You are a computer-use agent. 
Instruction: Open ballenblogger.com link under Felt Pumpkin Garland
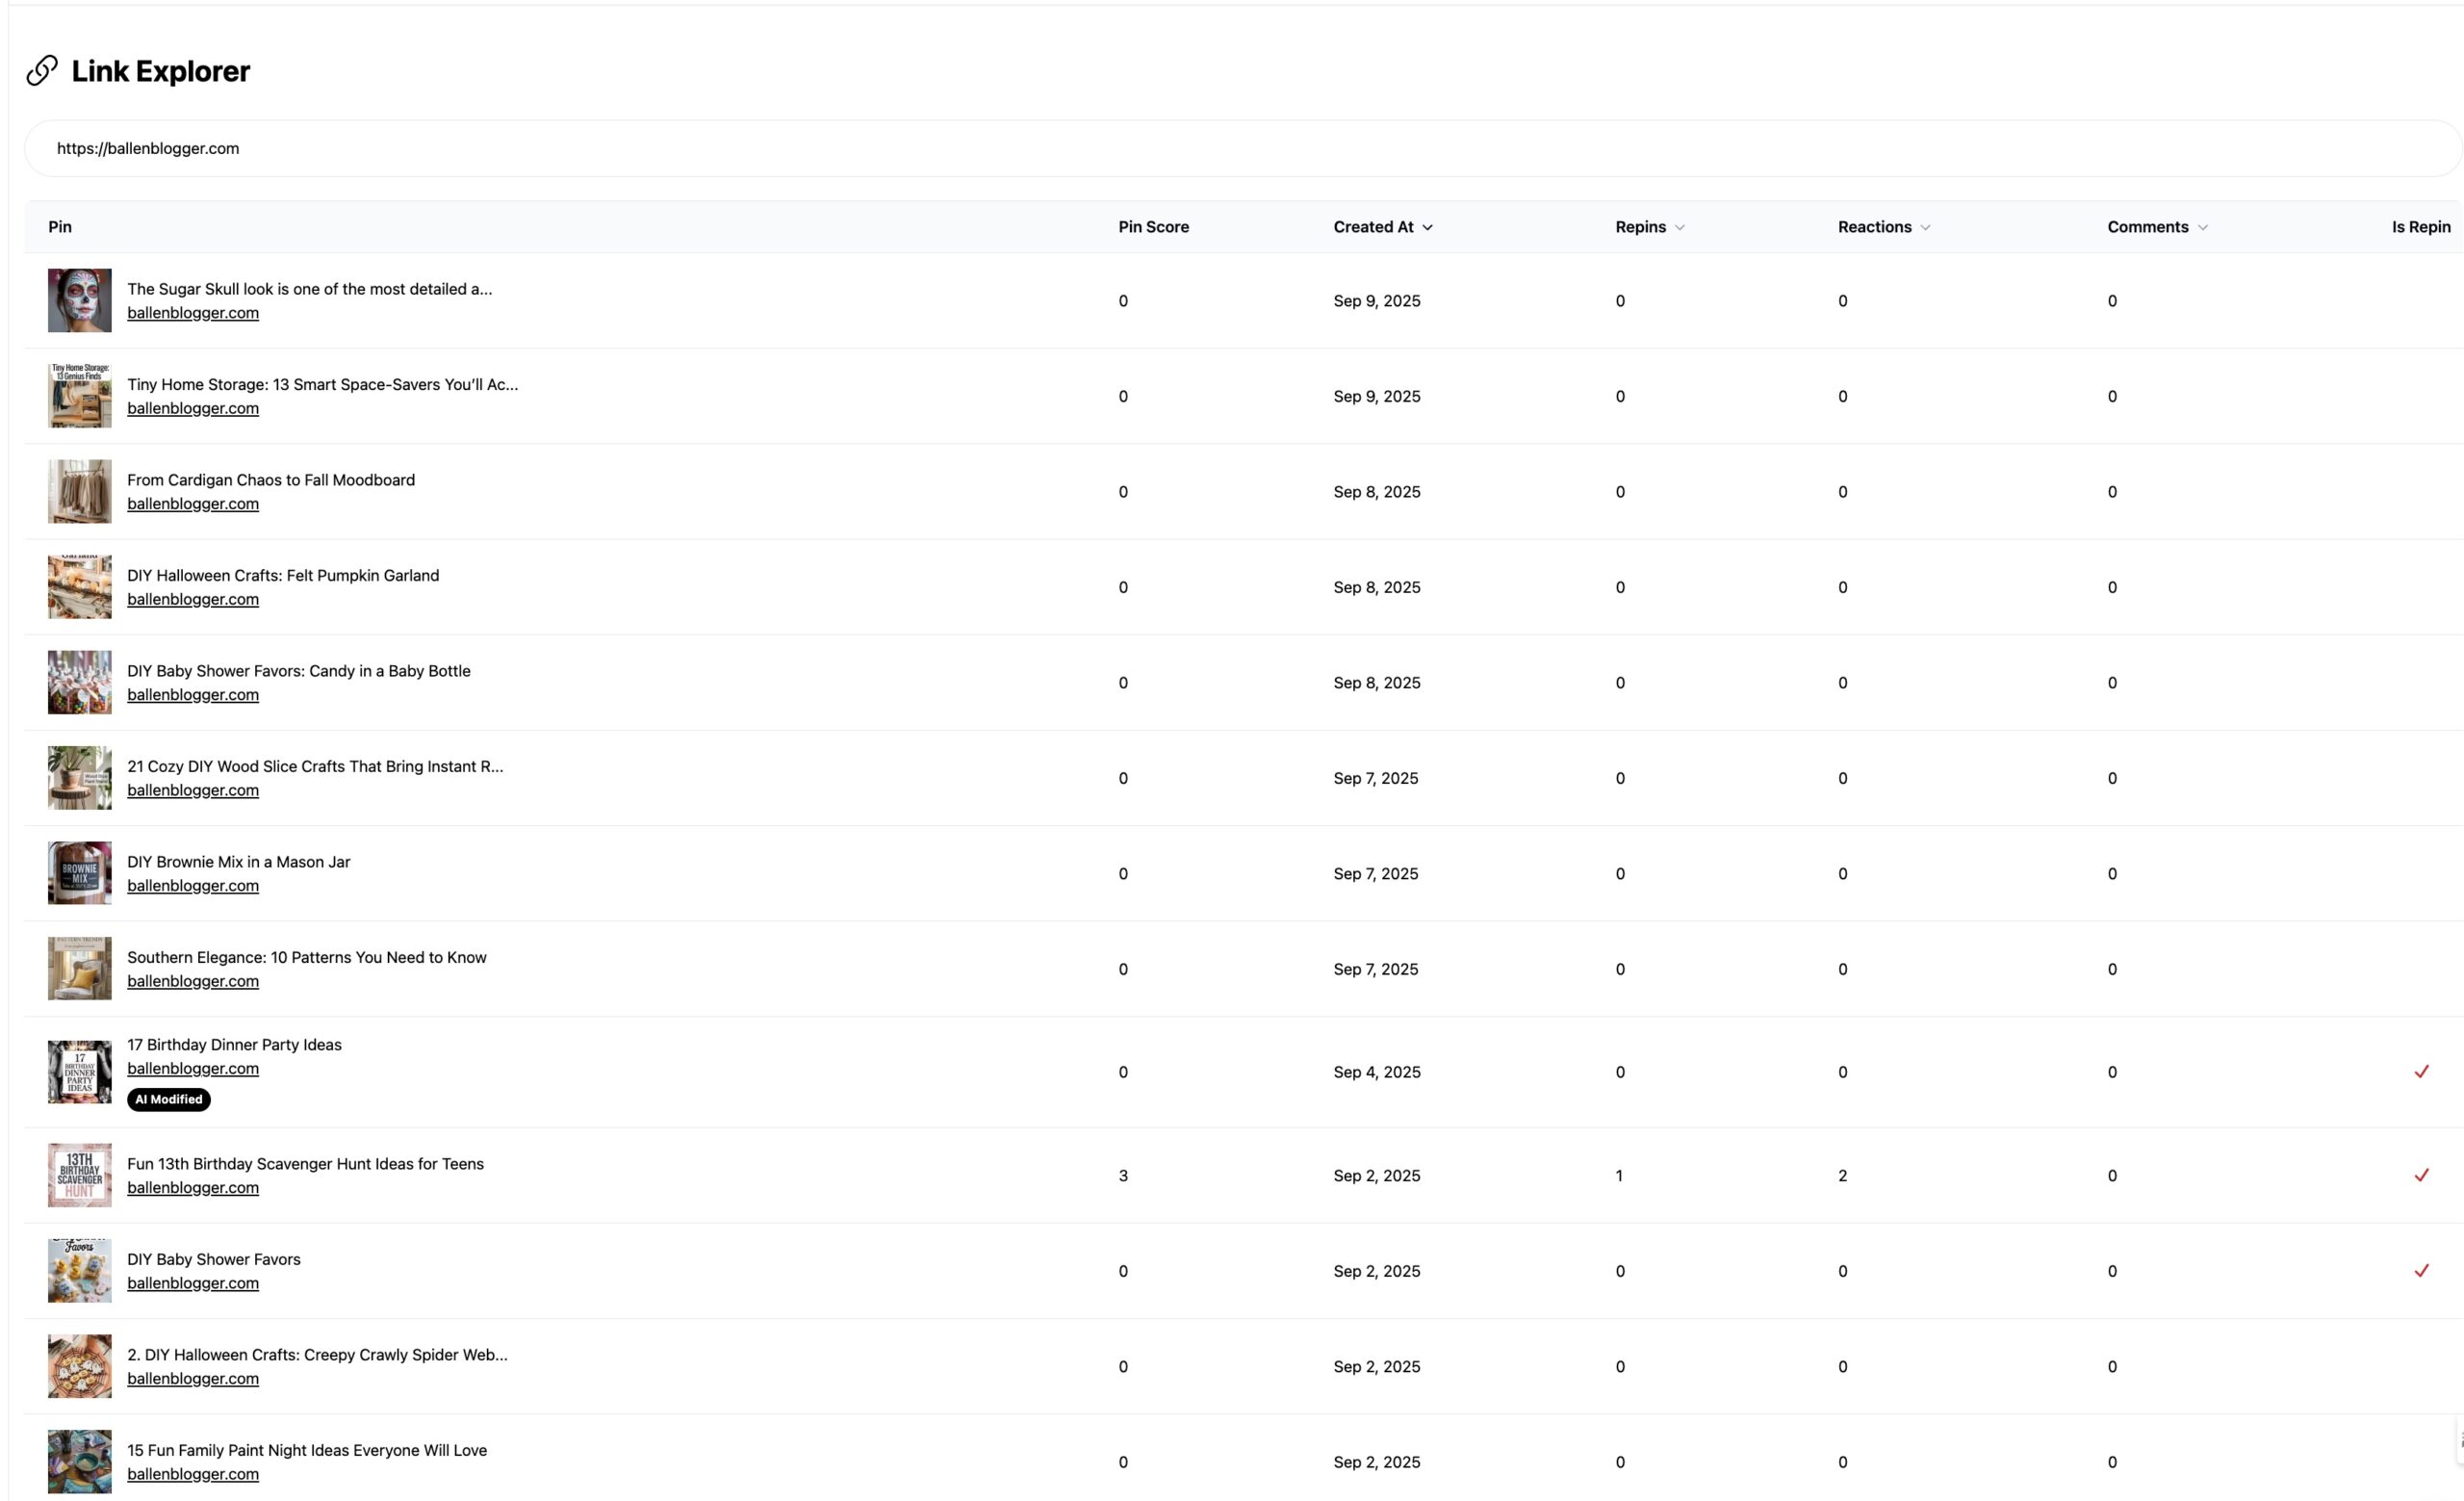point(193,599)
